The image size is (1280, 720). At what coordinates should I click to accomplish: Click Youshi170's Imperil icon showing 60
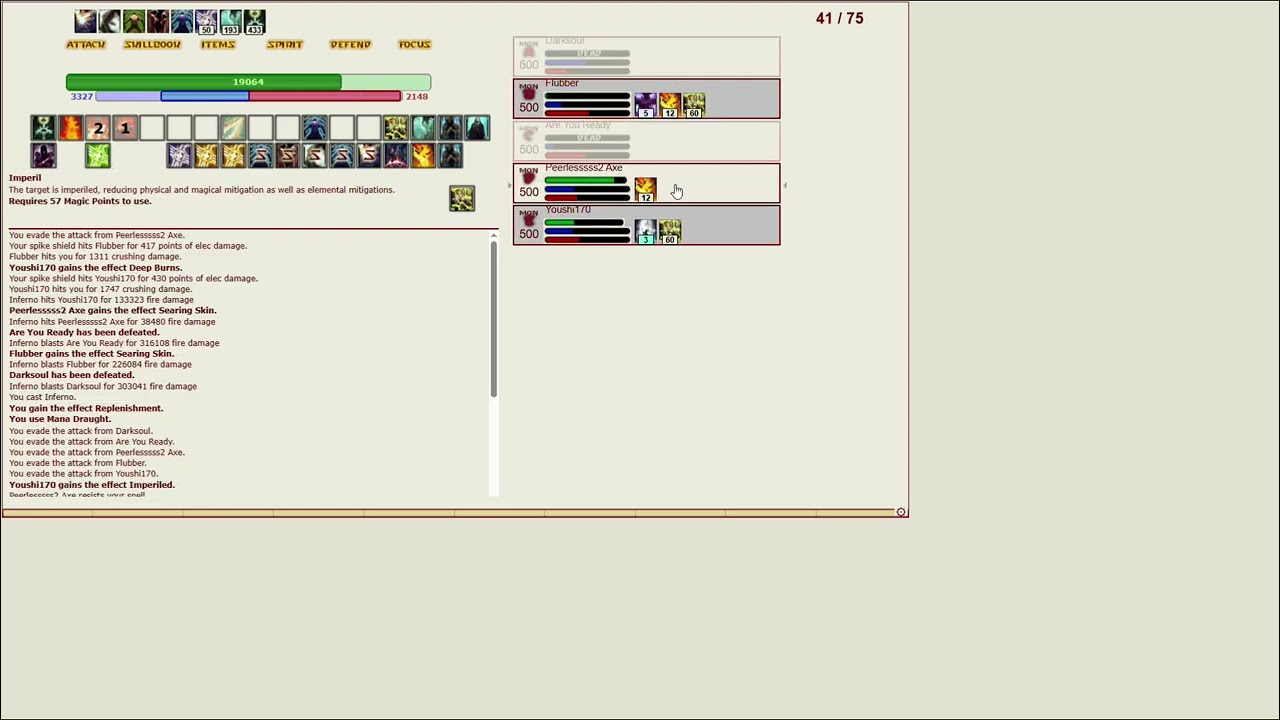click(x=669, y=231)
